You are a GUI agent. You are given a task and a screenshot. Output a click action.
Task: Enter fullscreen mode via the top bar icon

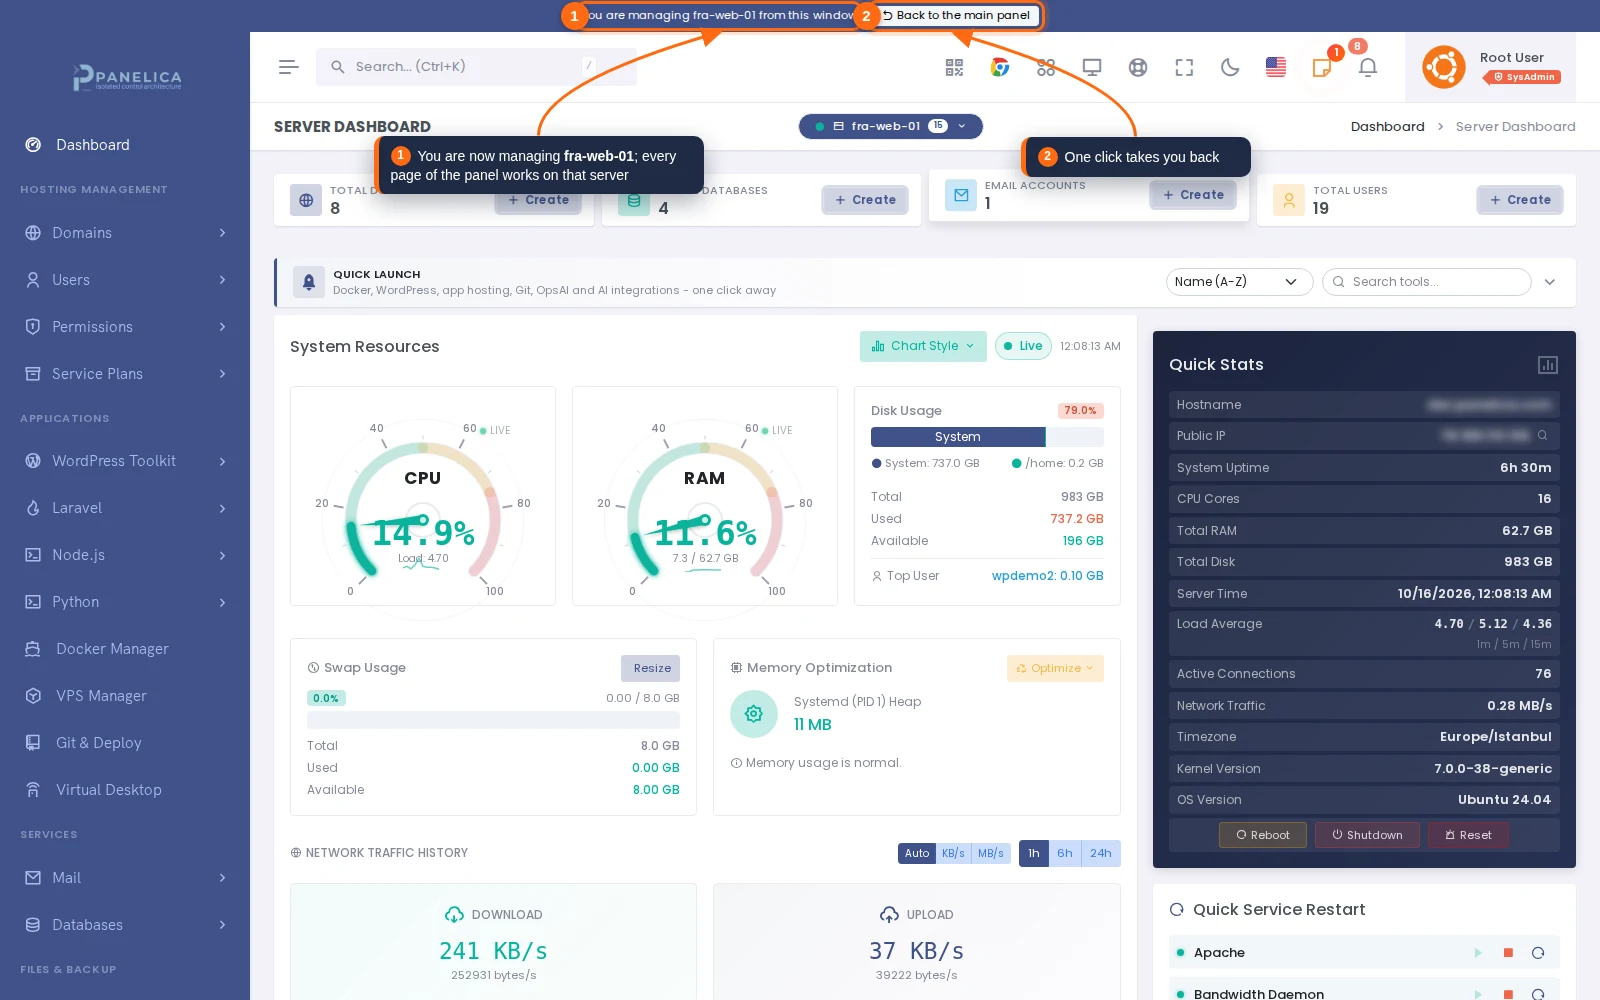(x=1184, y=67)
